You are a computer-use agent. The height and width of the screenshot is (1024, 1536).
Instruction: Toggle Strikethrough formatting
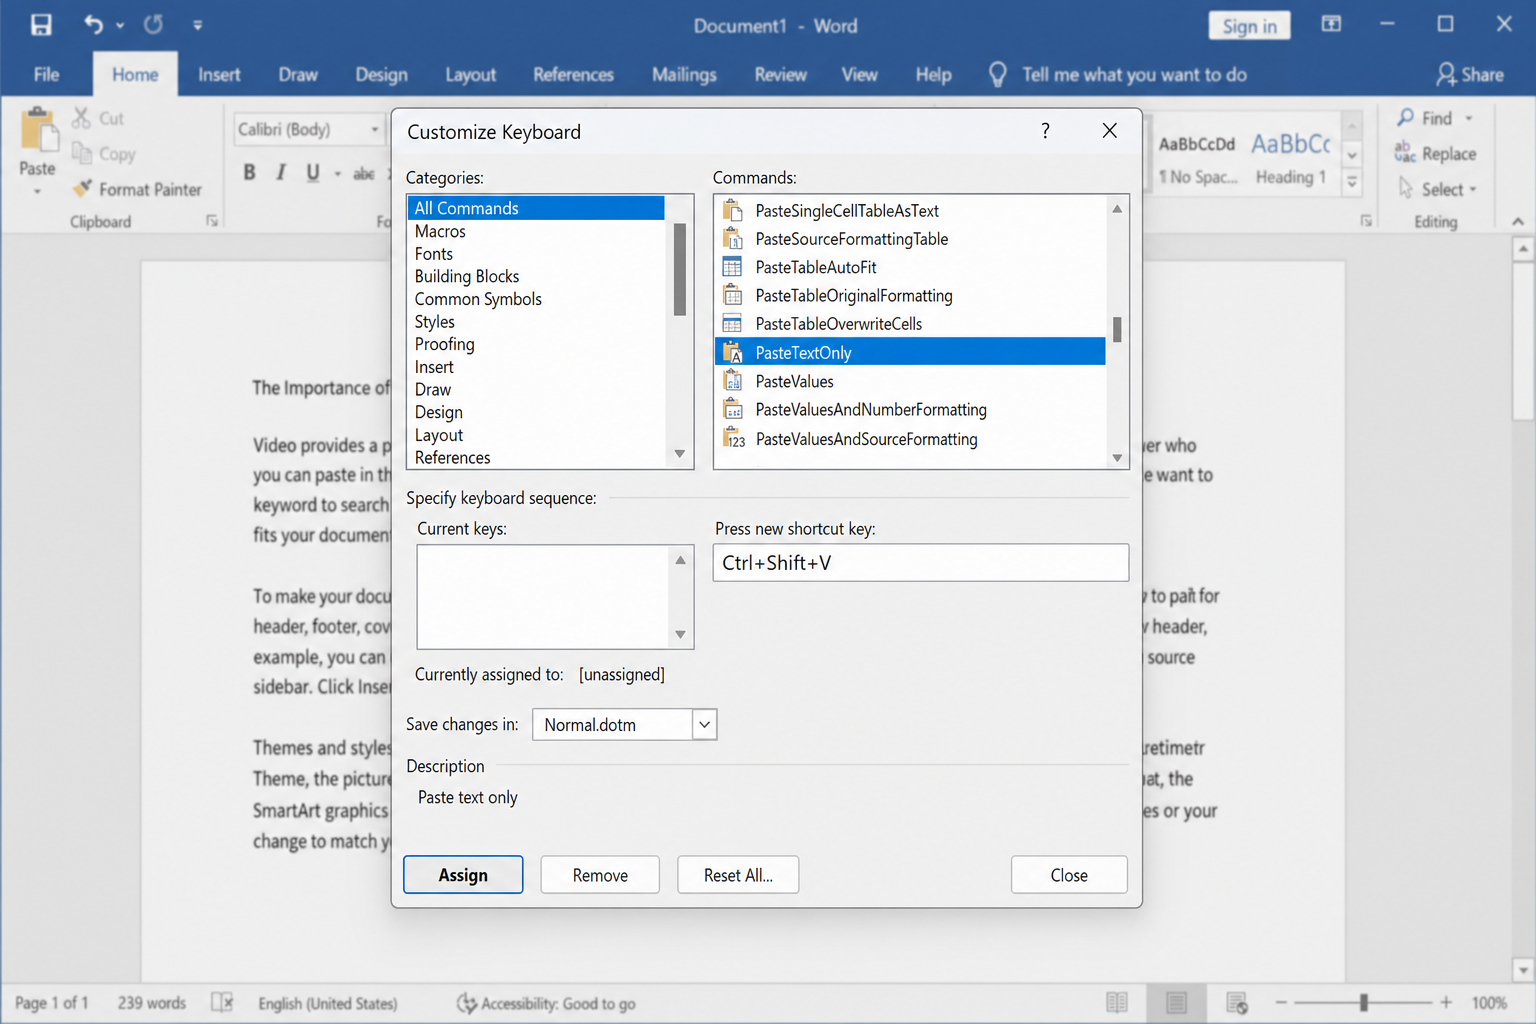(x=364, y=173)
